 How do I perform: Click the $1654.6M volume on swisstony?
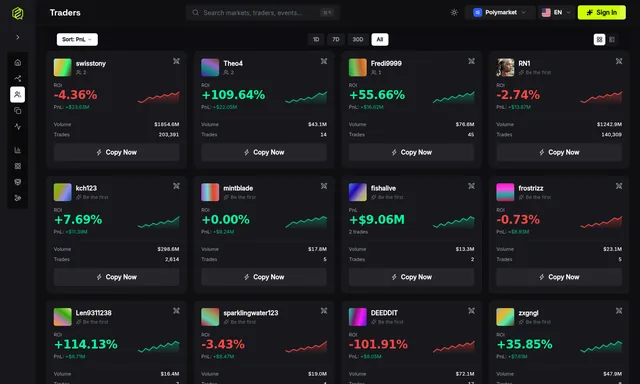167,124
